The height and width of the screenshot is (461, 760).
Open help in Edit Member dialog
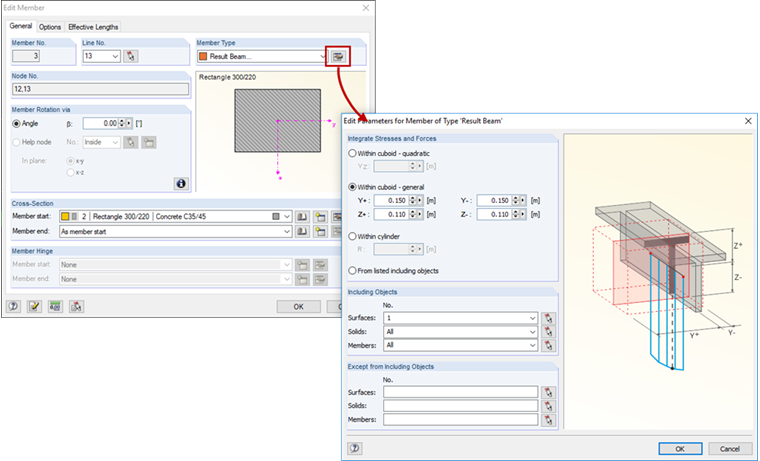(14, 306)
